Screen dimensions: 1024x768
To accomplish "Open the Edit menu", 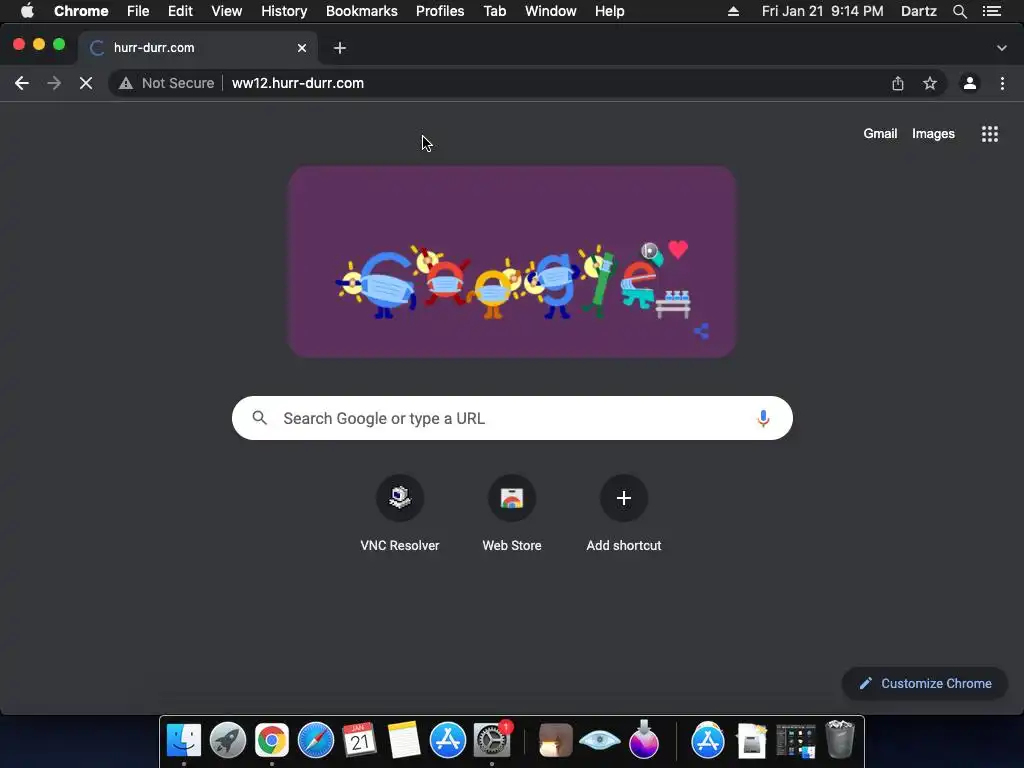I will (x=180, y=11).
